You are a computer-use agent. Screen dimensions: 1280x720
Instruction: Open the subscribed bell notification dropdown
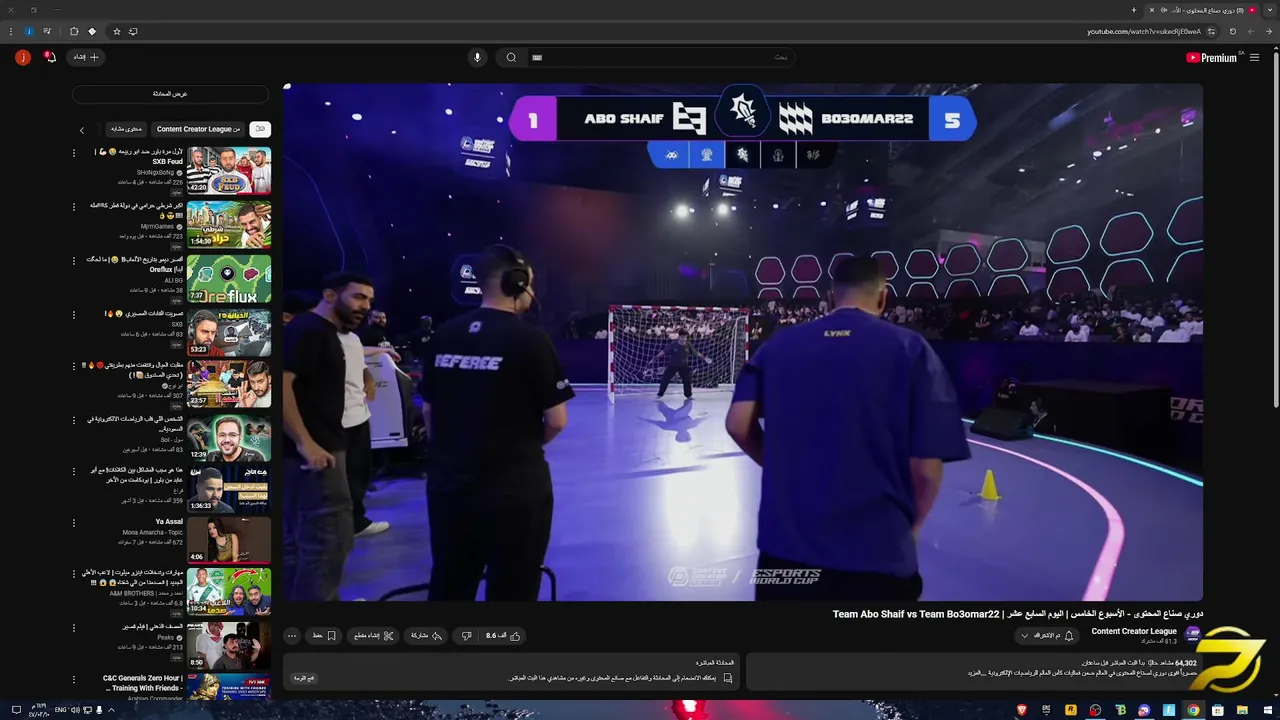(1047, 636)
